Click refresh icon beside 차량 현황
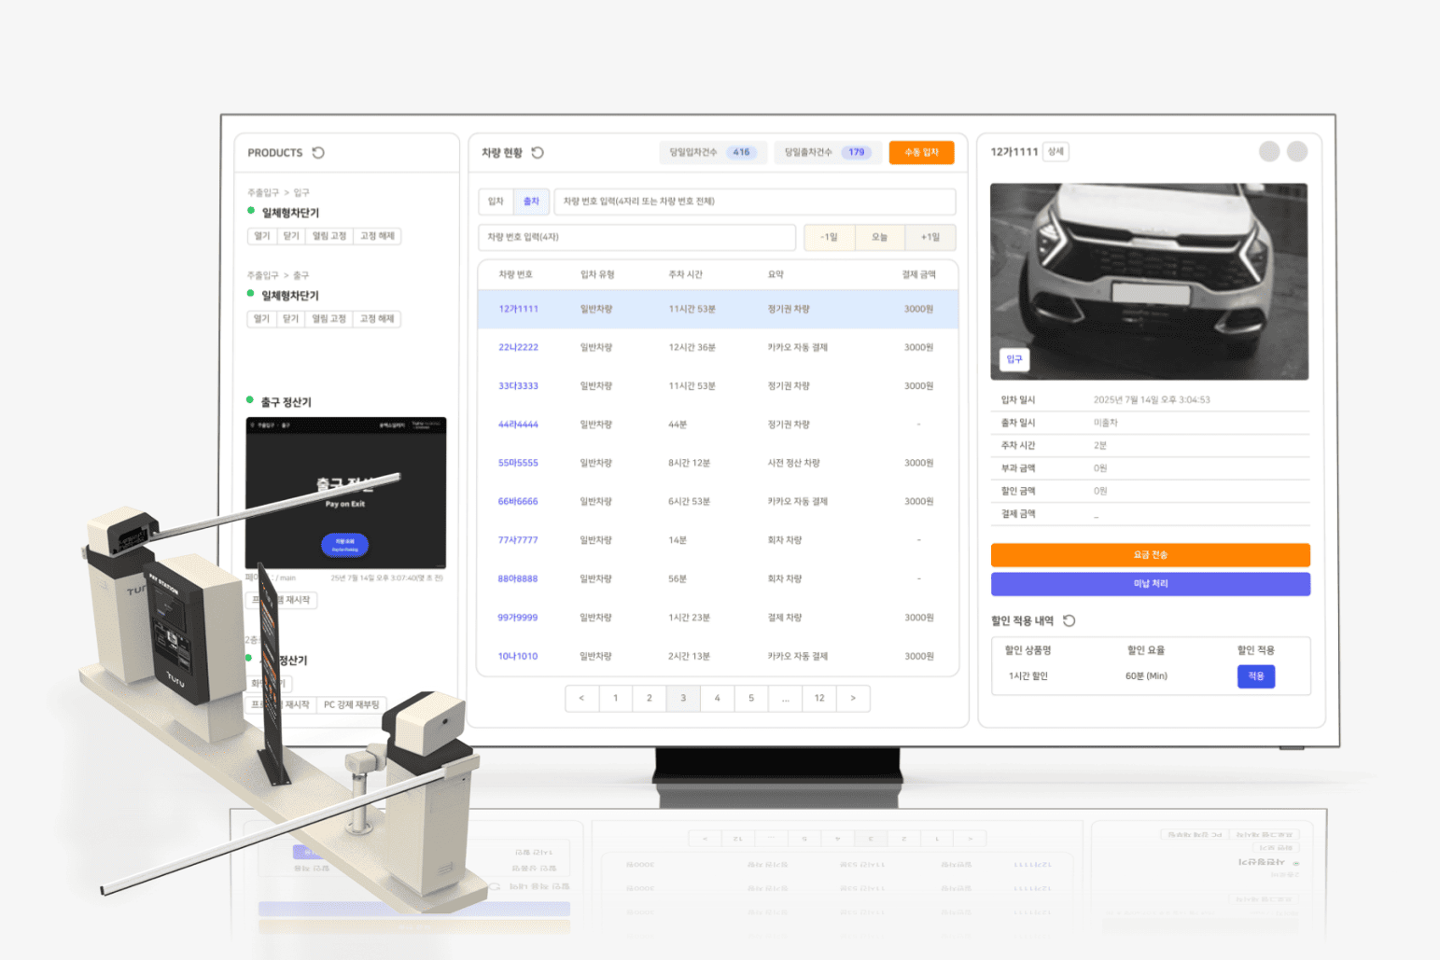Viewport: 1440px width, 960px height. [x=537, y=153]
